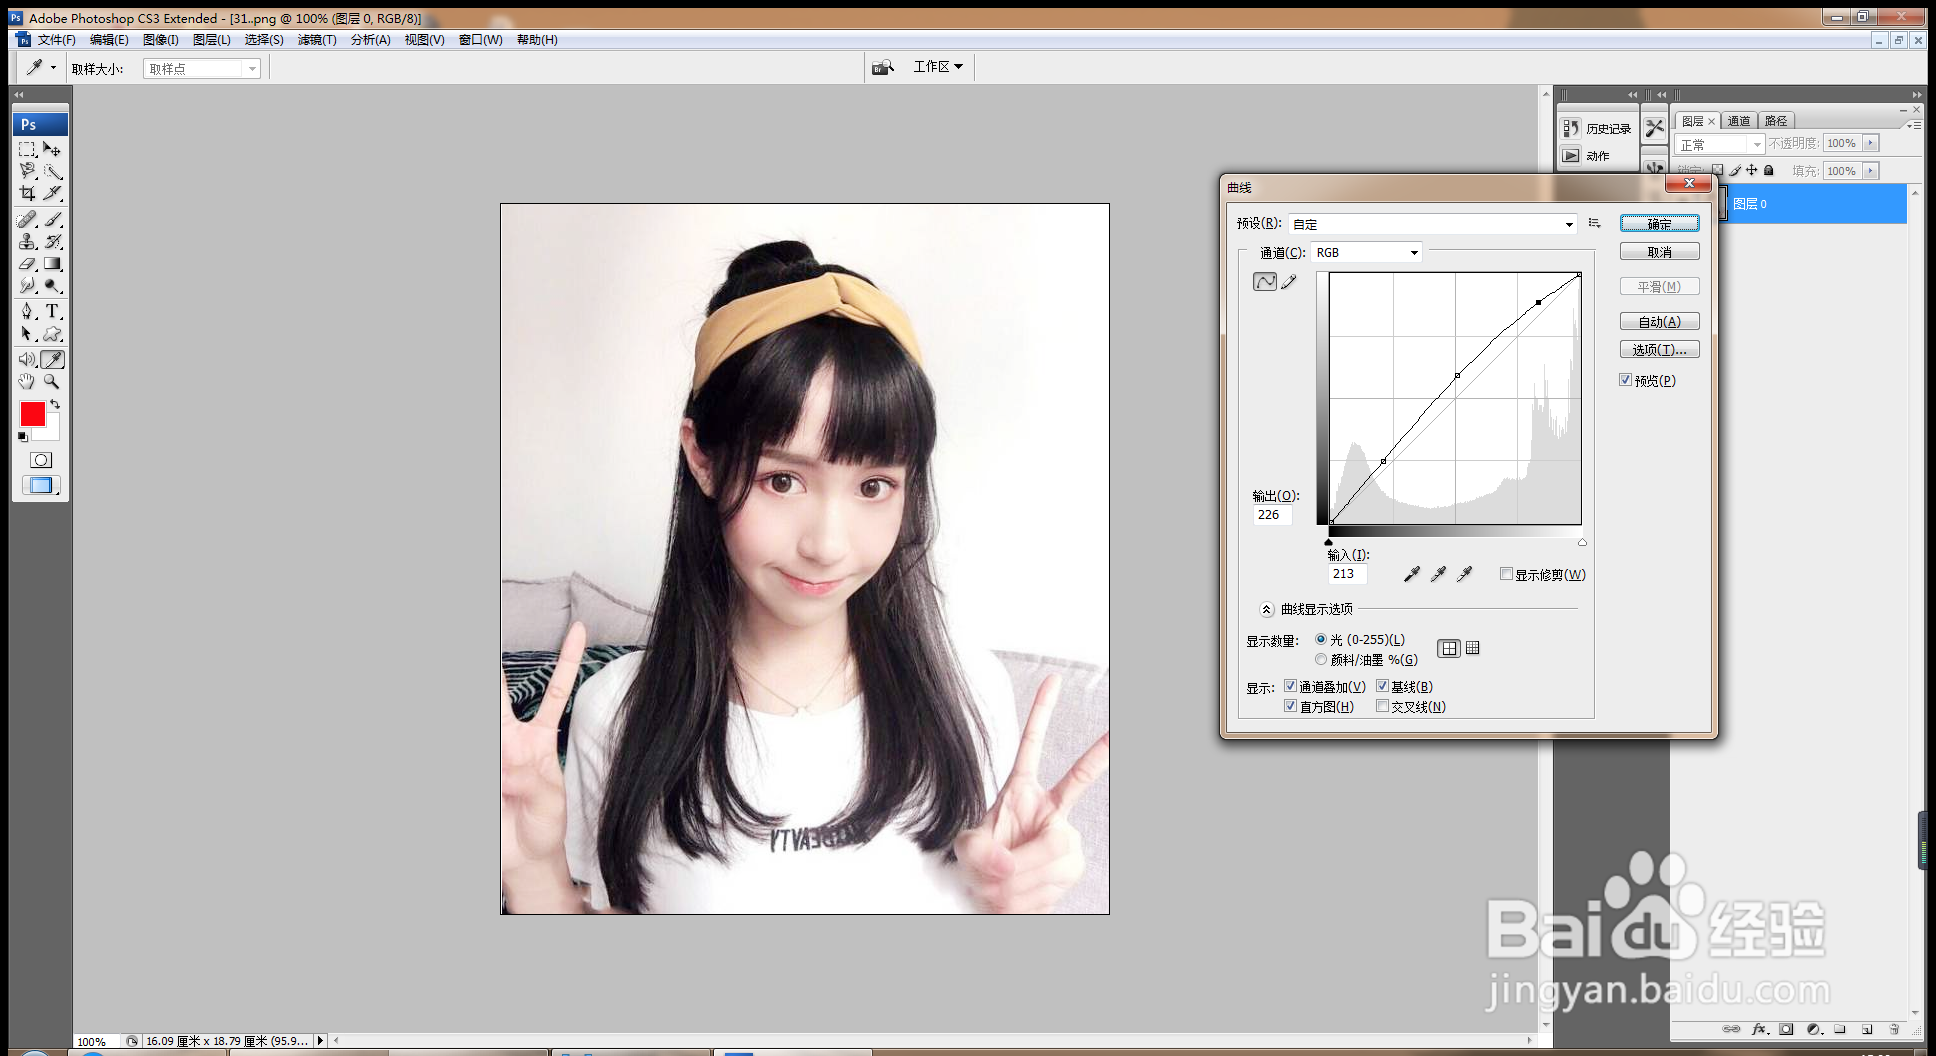
Task: Choose the pencil draw-curve mode icon
Action: point(1289,282)
